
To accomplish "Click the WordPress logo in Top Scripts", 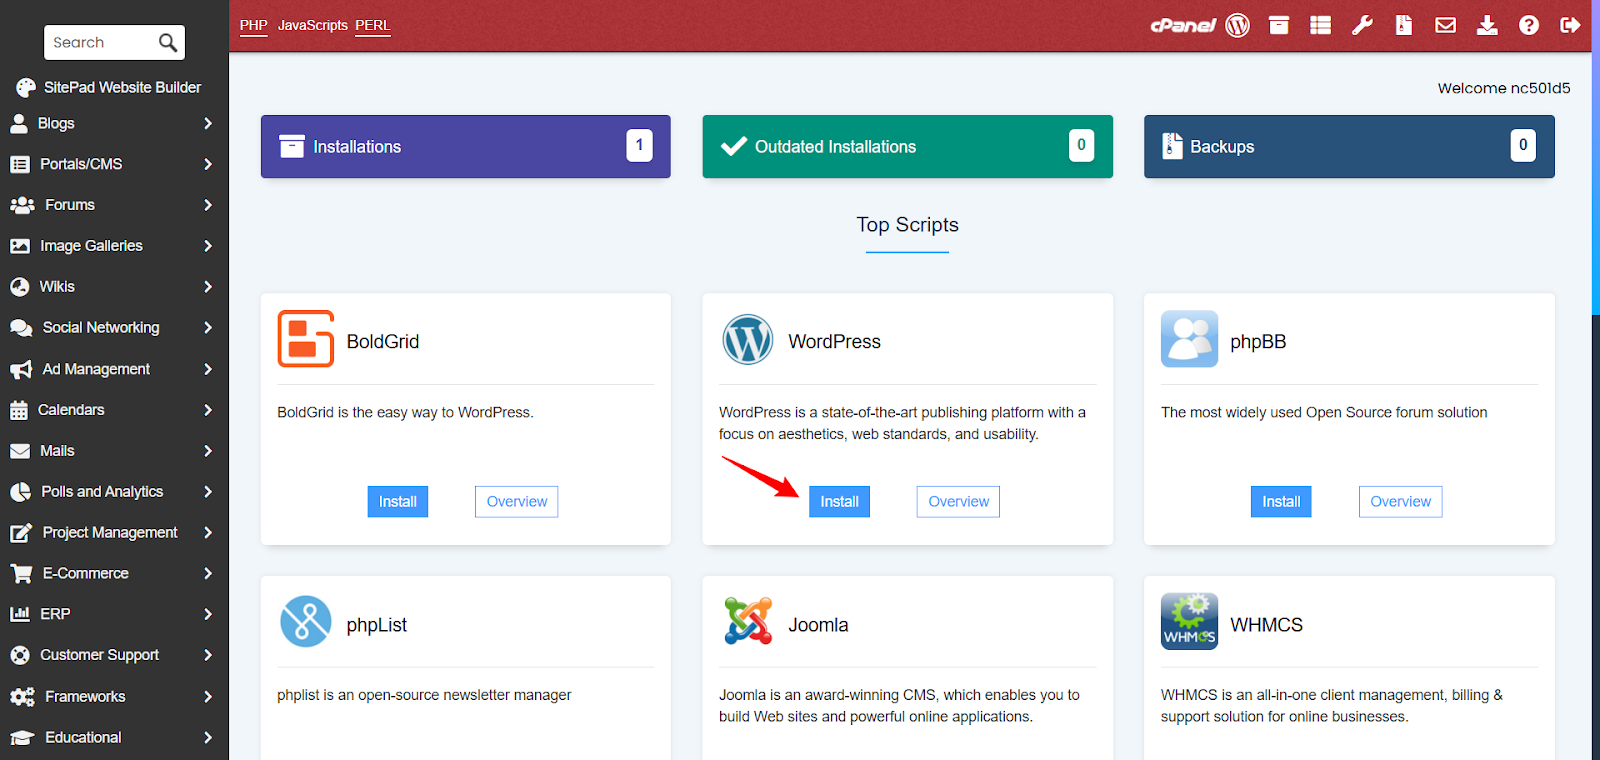I will coord(748,339).
